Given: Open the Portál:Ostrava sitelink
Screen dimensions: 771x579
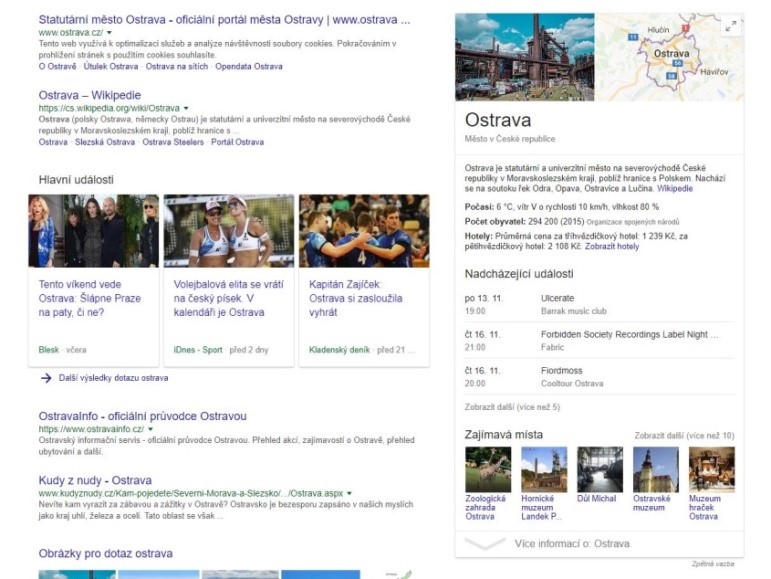Looking at the screenshot, I should pyautogui.click(x=237, y=142).
